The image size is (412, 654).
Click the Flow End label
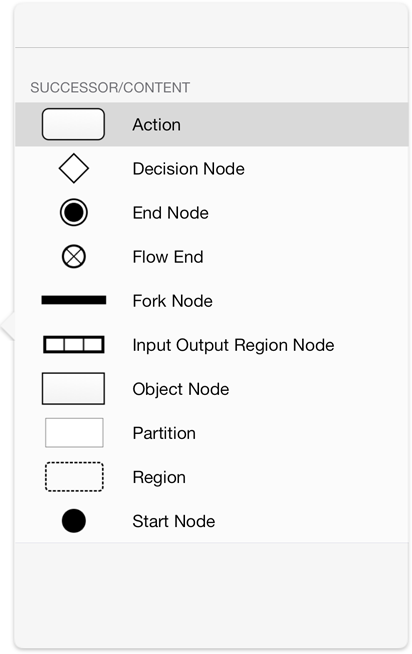coord(168,257)
